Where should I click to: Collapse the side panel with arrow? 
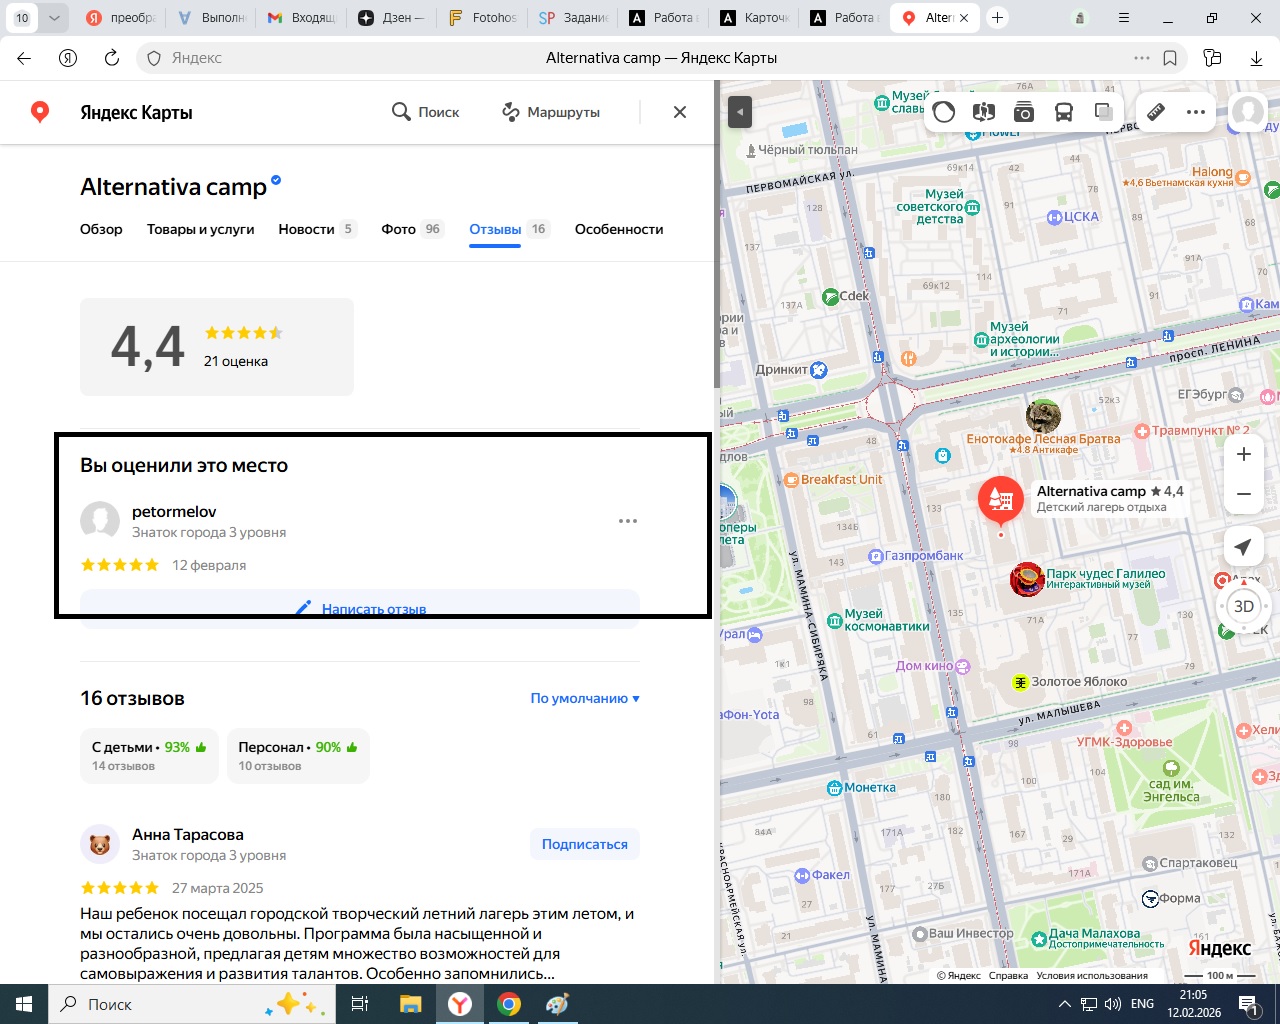(739, 112)
